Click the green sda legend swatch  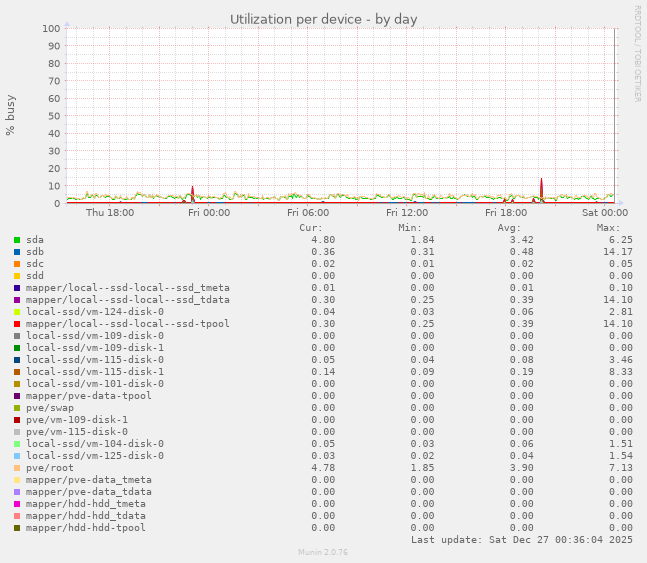click(17, 240)
